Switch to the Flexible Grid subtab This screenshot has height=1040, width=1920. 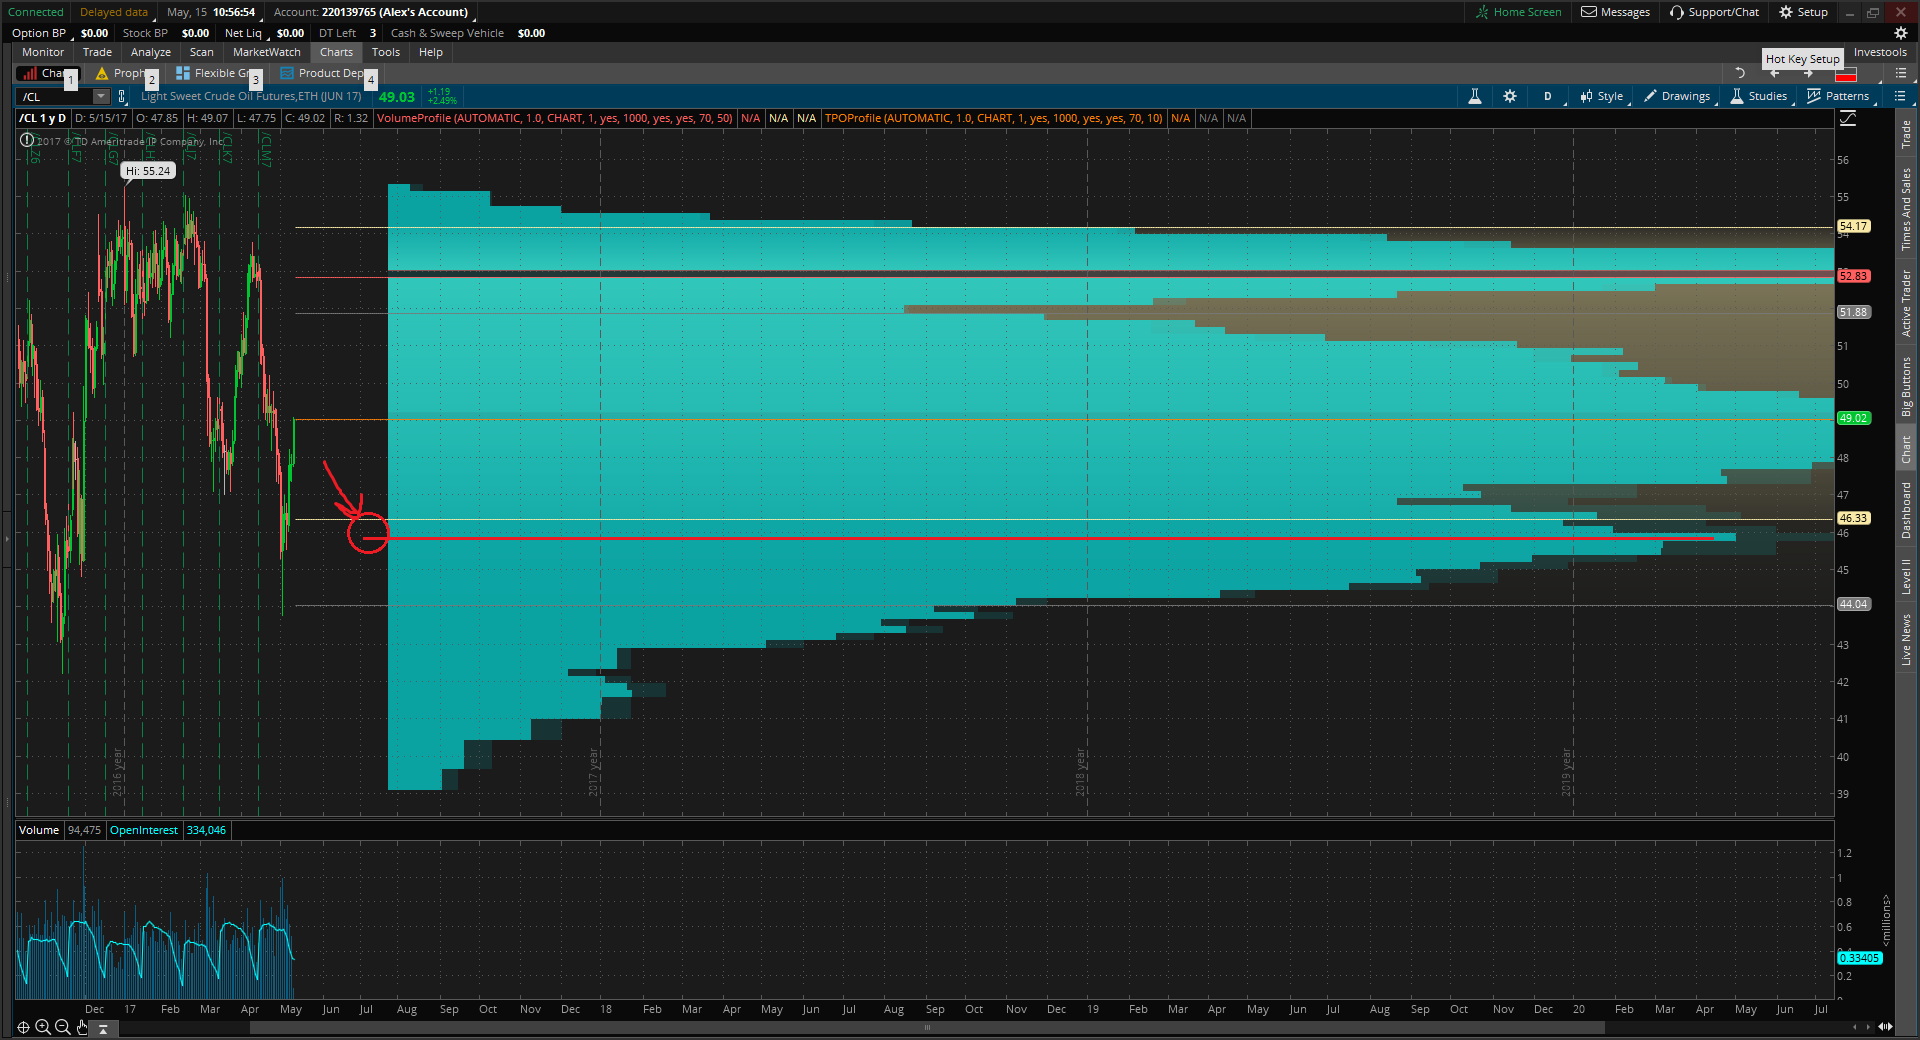215,73
